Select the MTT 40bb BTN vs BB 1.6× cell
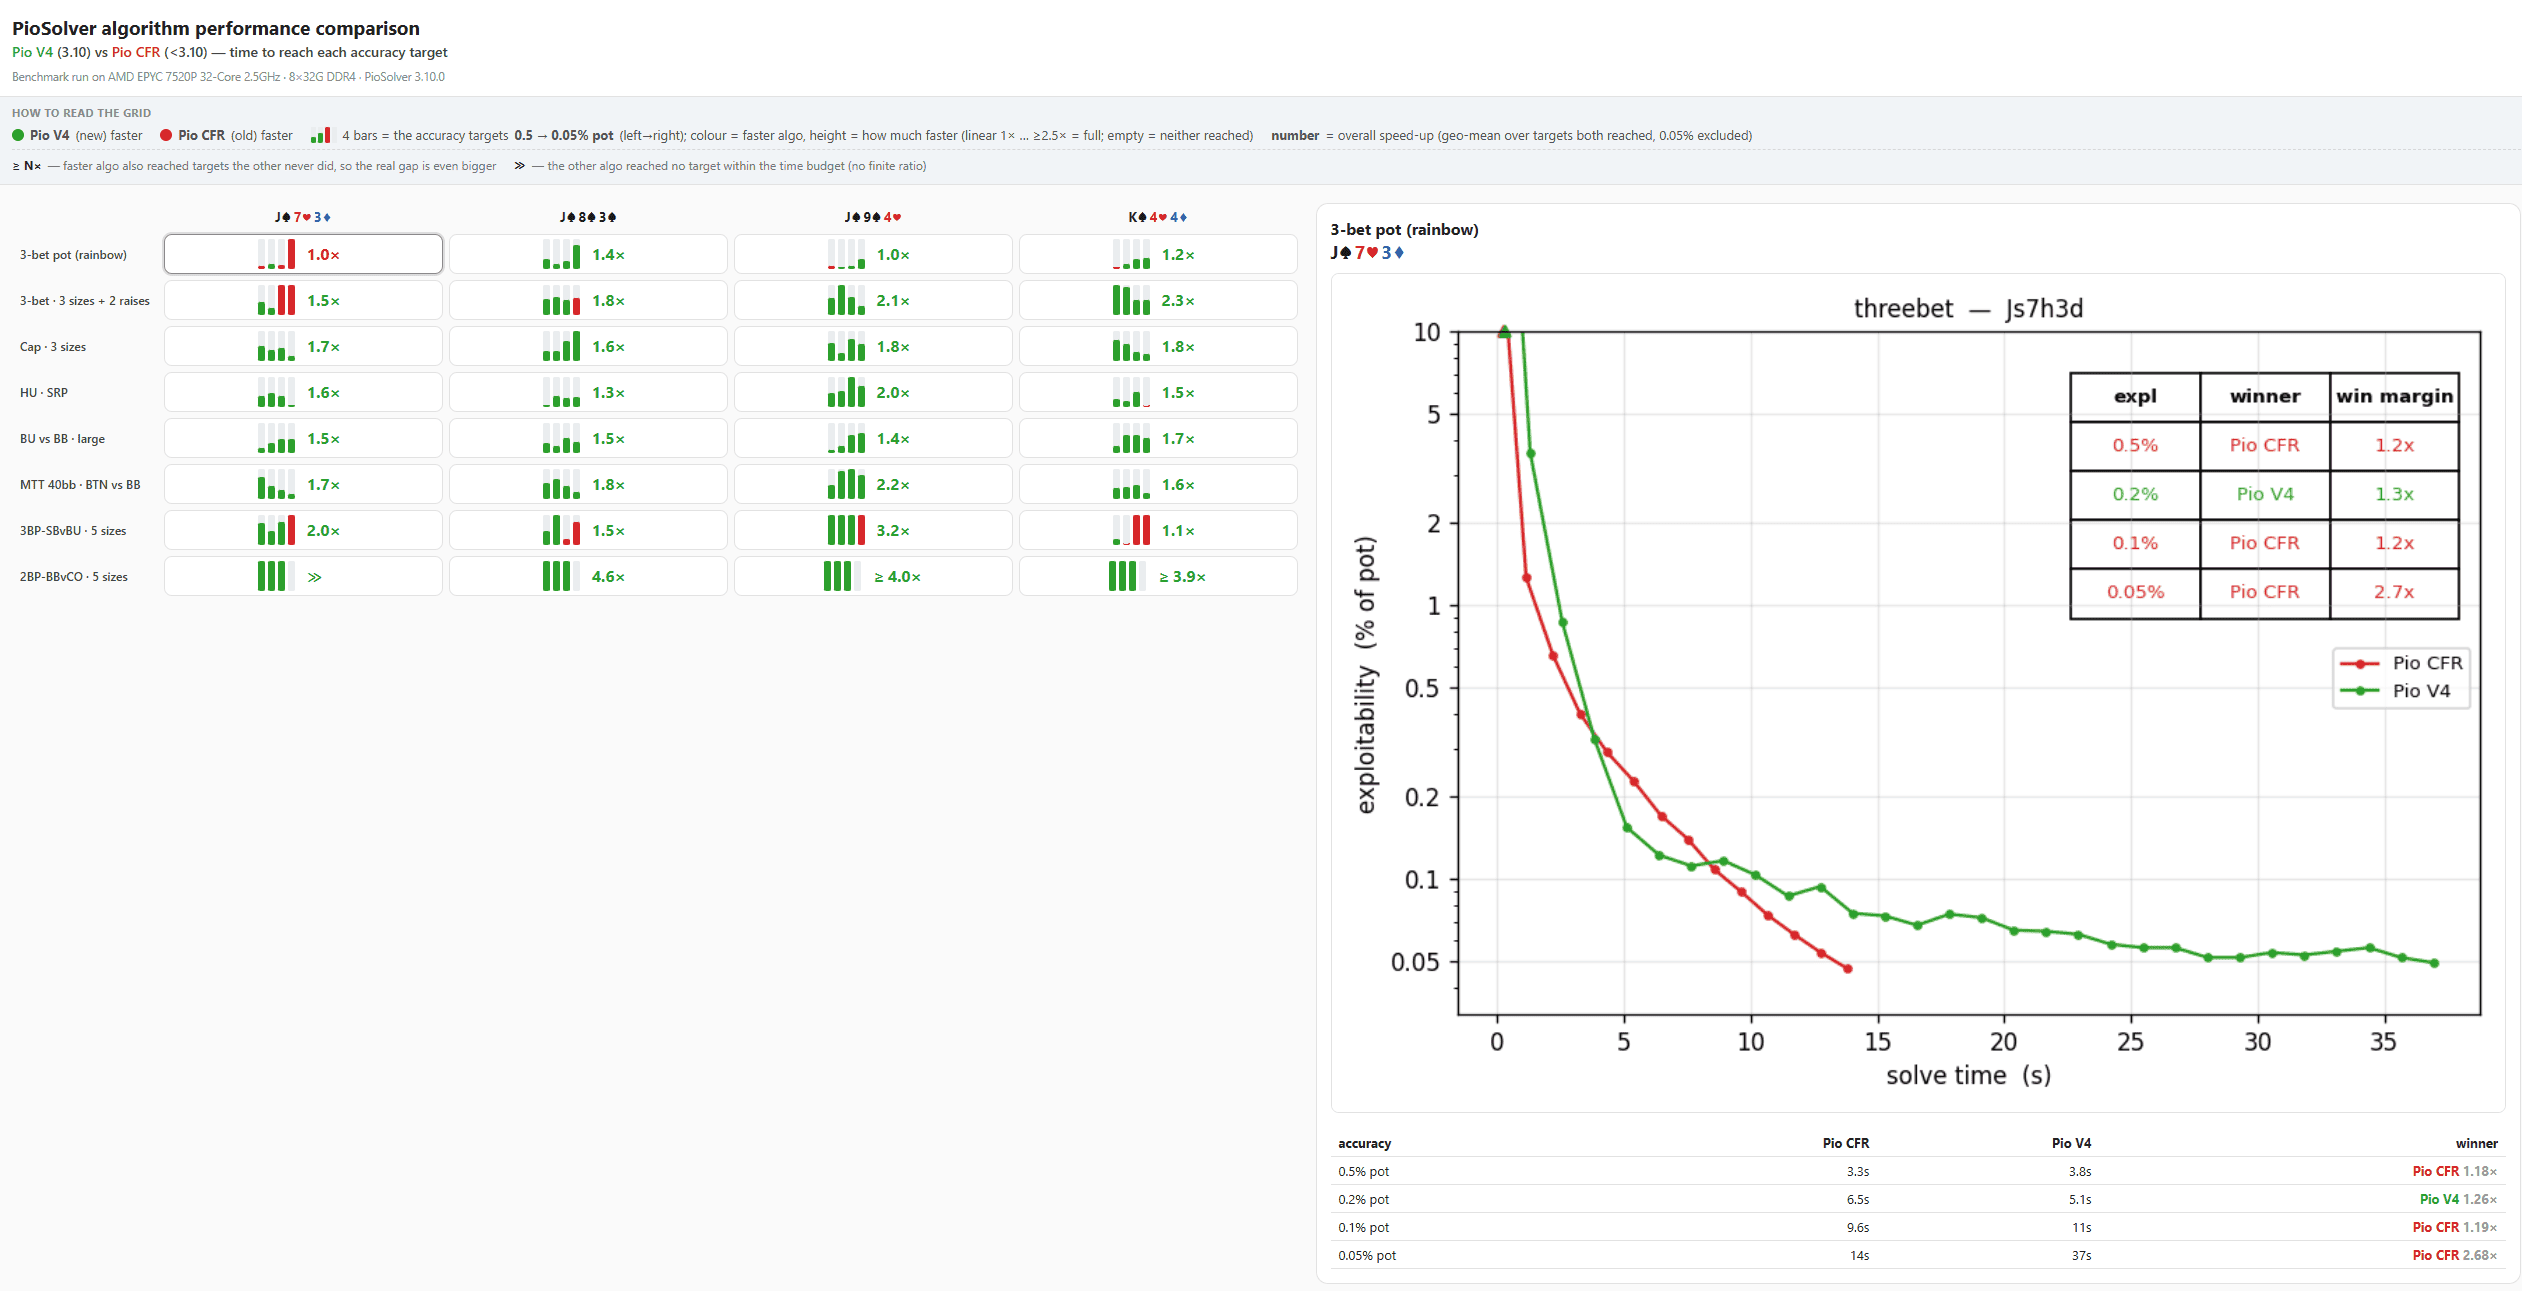The height and width of the screenshot is (1291, 2522). click(1158, 484)
